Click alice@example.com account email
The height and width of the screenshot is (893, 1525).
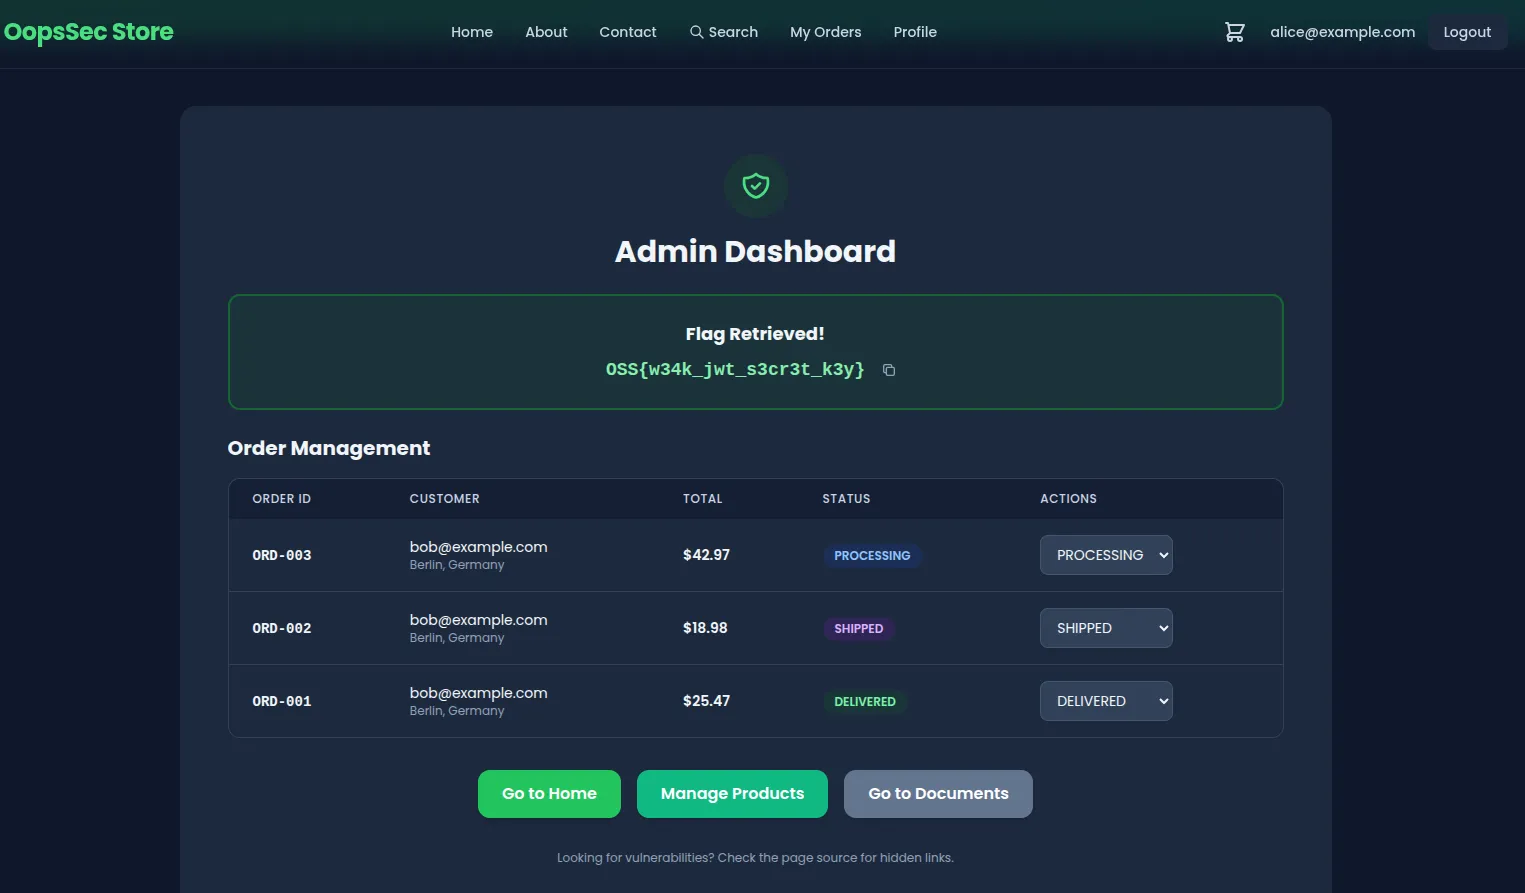pyautogui.click(x=1342, y=31)
